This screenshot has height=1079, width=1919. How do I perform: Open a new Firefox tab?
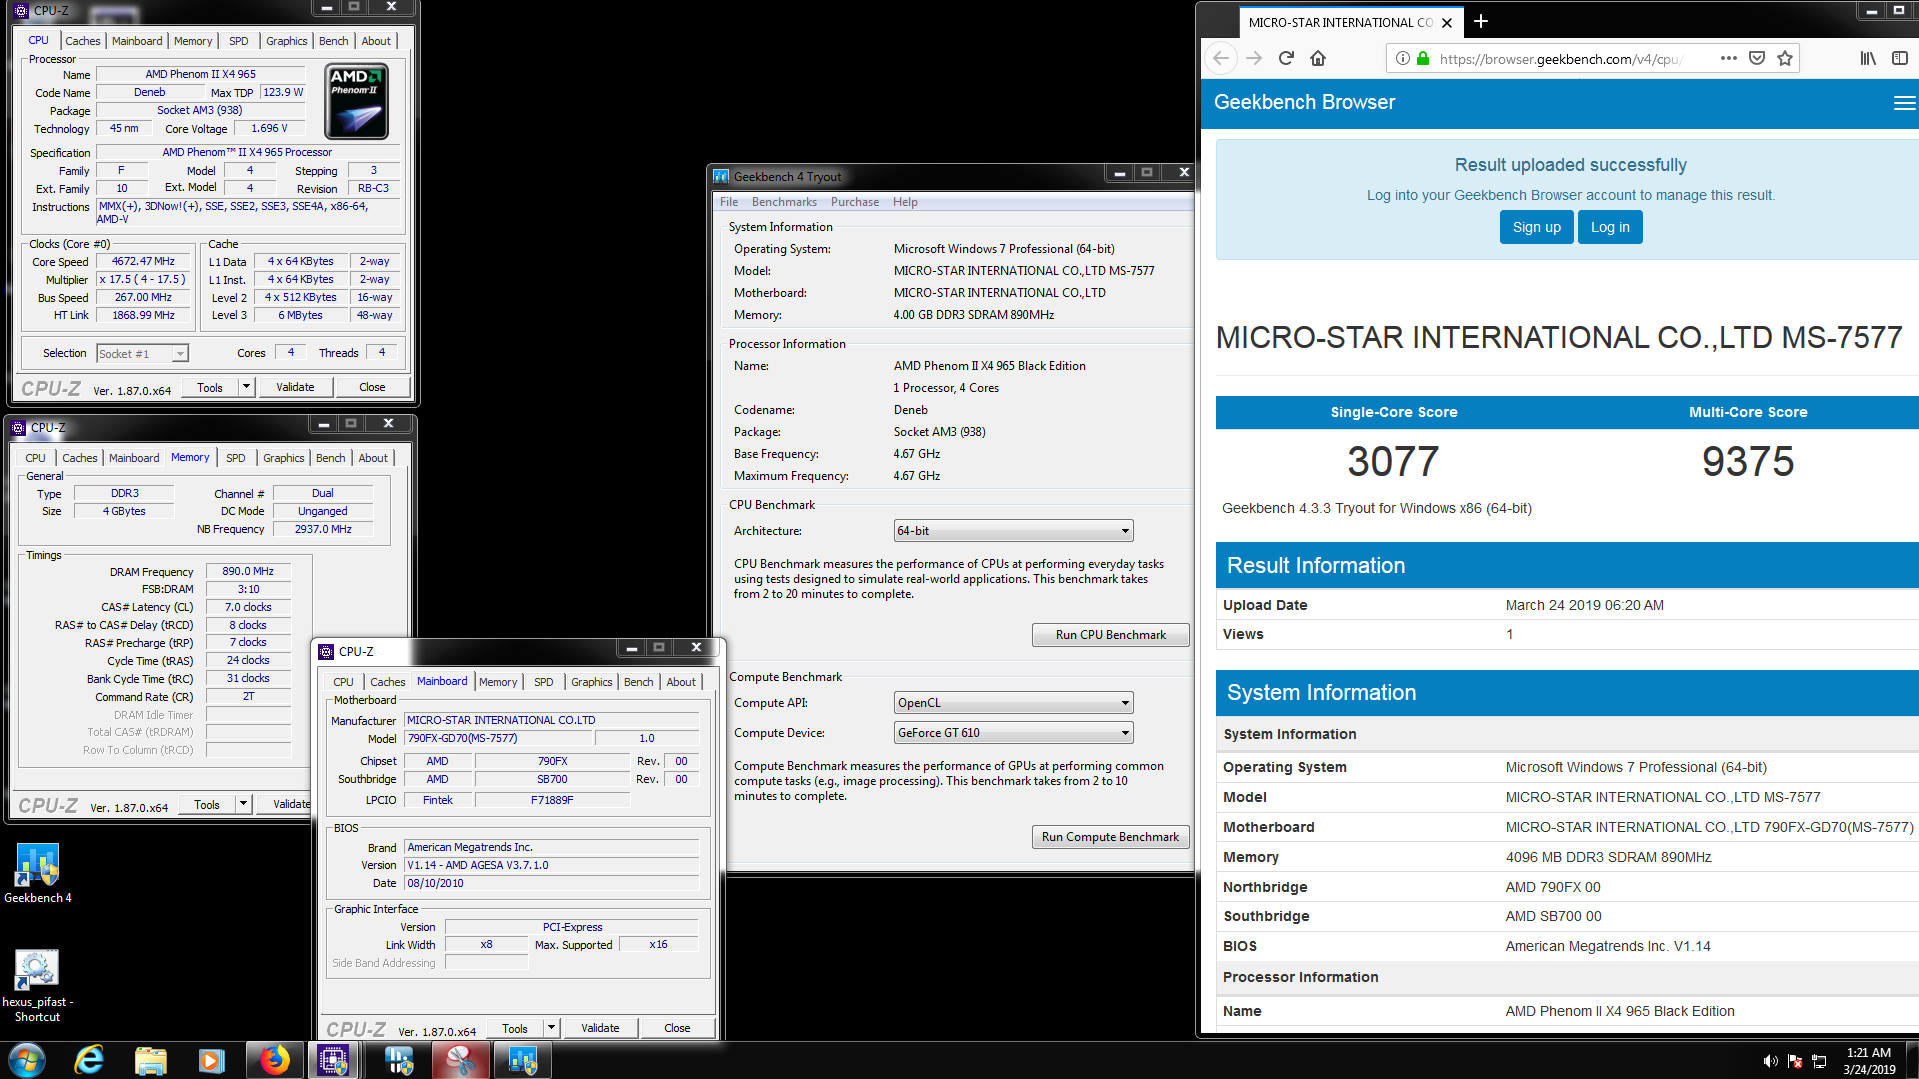[x=1481, y=21]
